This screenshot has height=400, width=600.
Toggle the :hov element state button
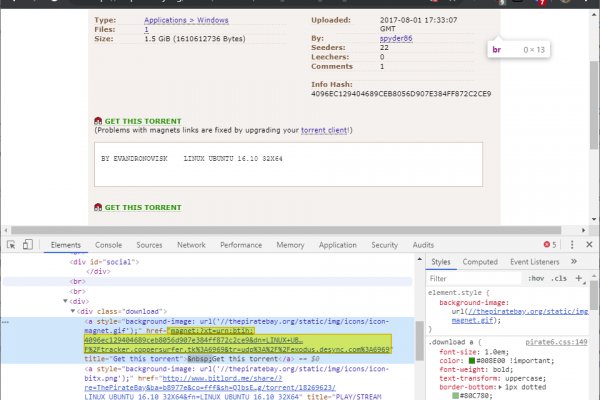coord(535,277)
